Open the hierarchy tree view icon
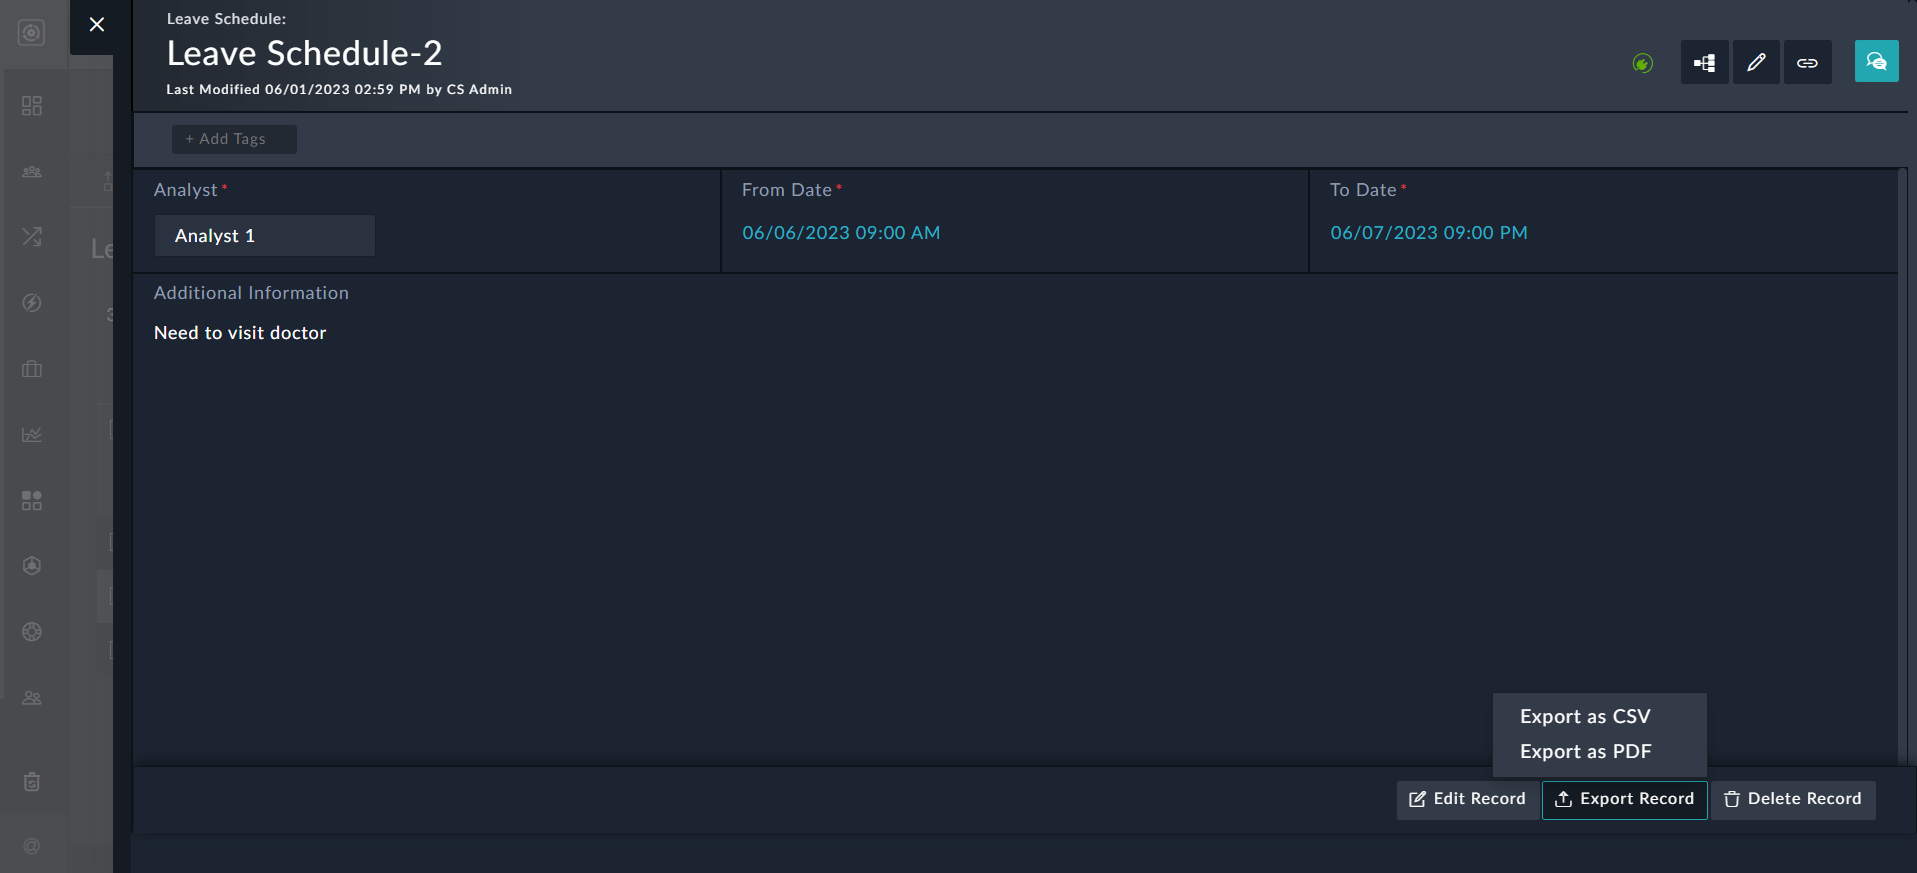The height and width of the screenshot is (873, 1917). coord(1704,63)
